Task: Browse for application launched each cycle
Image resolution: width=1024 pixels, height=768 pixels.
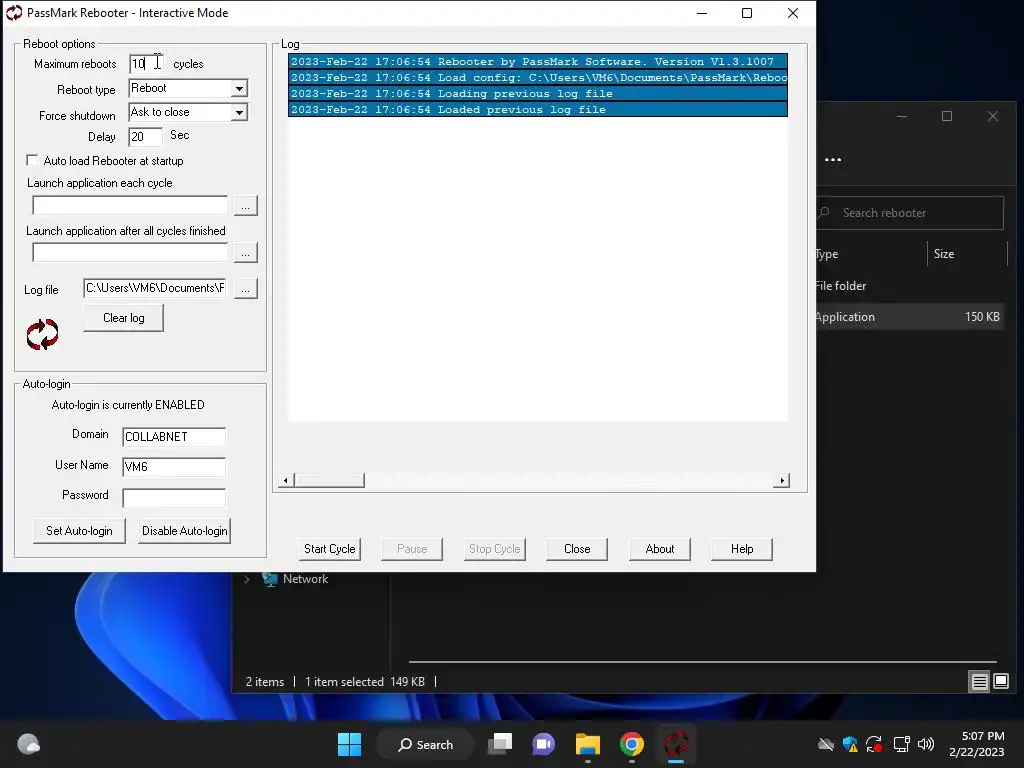Action: tap(246, 206)
